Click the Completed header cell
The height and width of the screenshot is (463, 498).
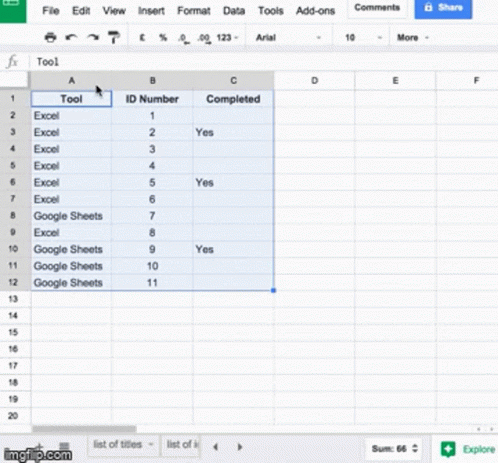pos(233,99)
